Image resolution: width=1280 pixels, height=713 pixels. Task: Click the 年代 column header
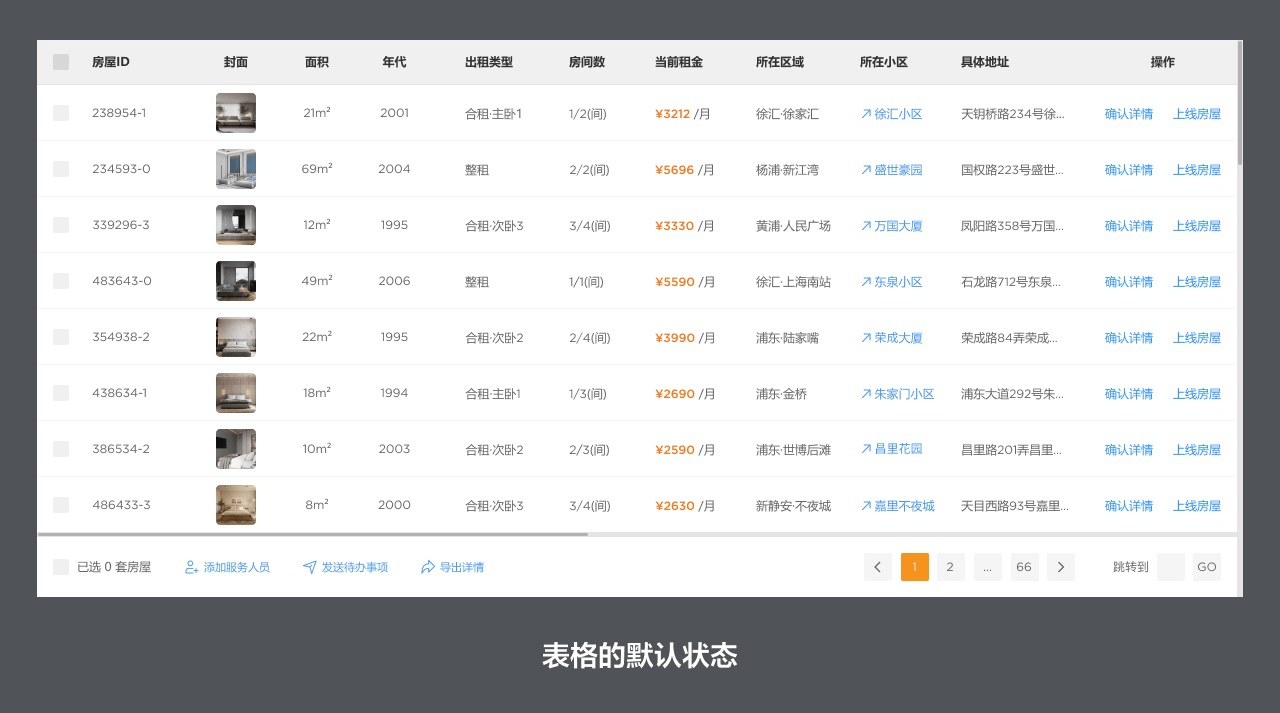(x=394, y=62)
